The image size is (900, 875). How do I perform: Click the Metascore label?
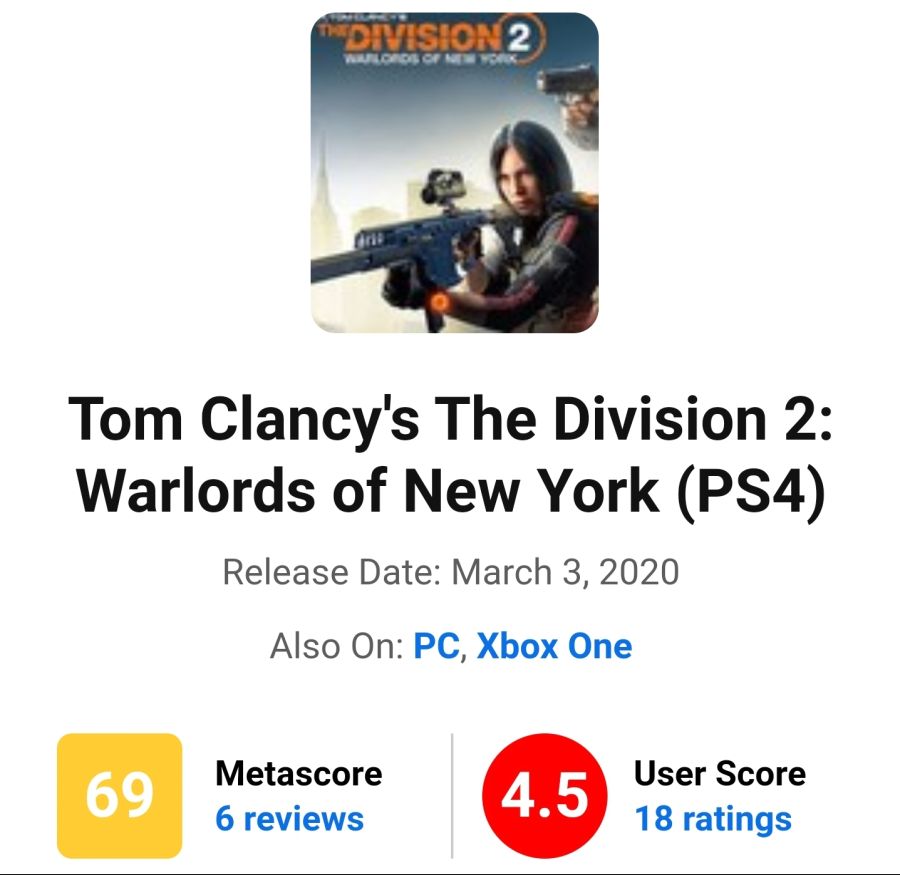pyautogui.click(x=298, y=773)
